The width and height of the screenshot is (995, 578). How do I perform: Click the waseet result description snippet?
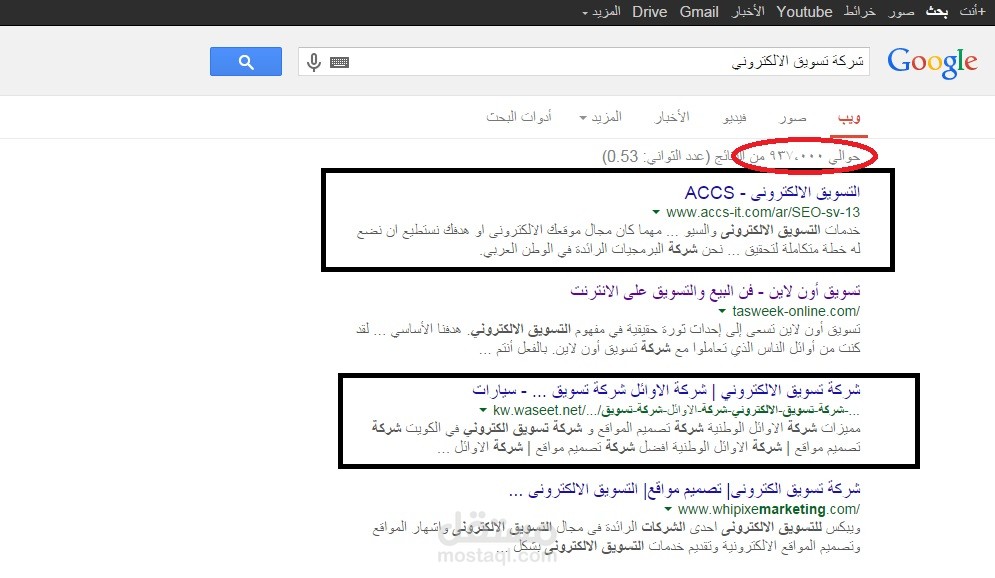pyautogui.click(x=616, y=438)
